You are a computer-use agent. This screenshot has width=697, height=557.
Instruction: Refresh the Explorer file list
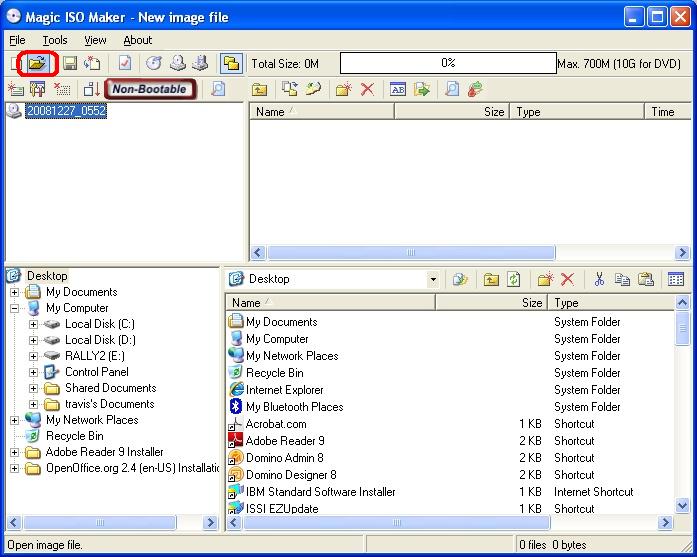[x=513, y=280]
